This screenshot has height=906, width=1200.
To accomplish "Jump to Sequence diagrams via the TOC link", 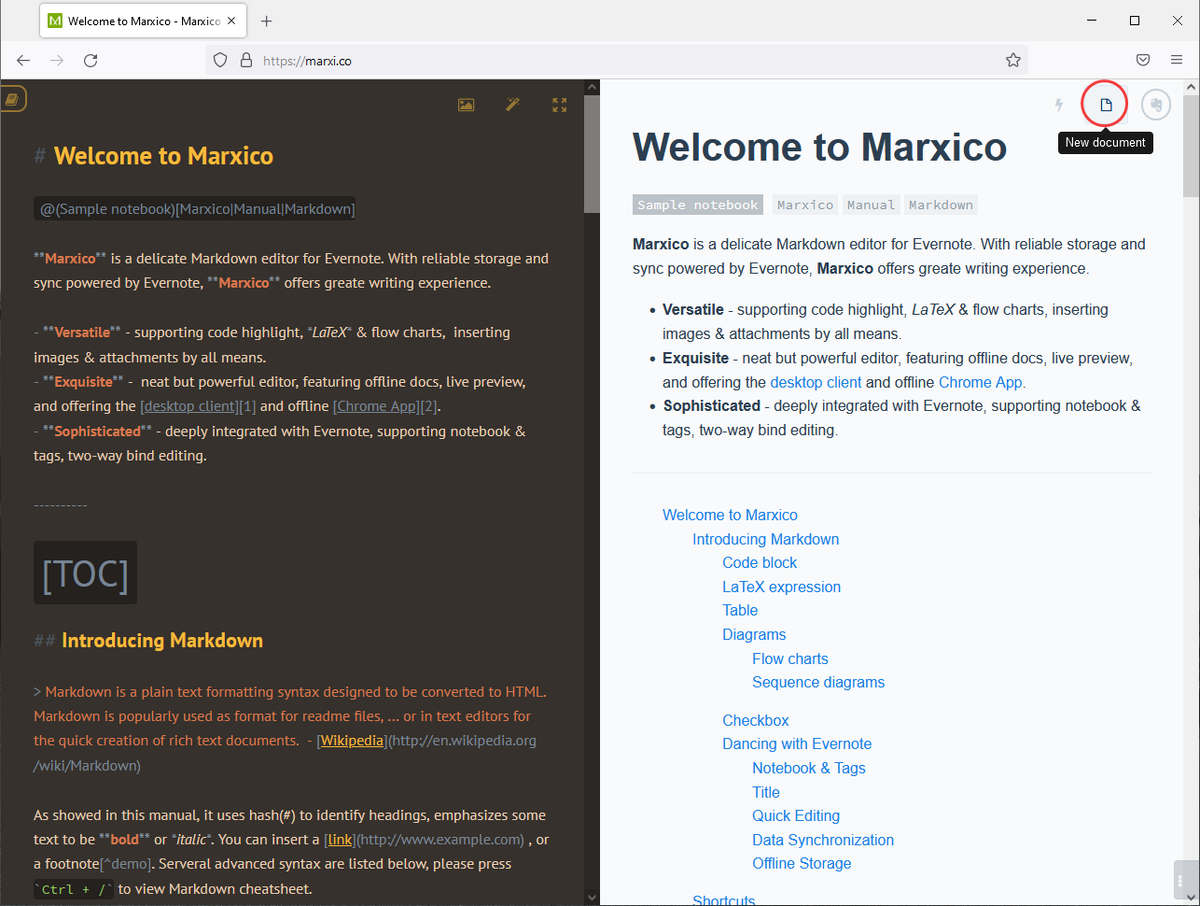I will click(818, 682).
